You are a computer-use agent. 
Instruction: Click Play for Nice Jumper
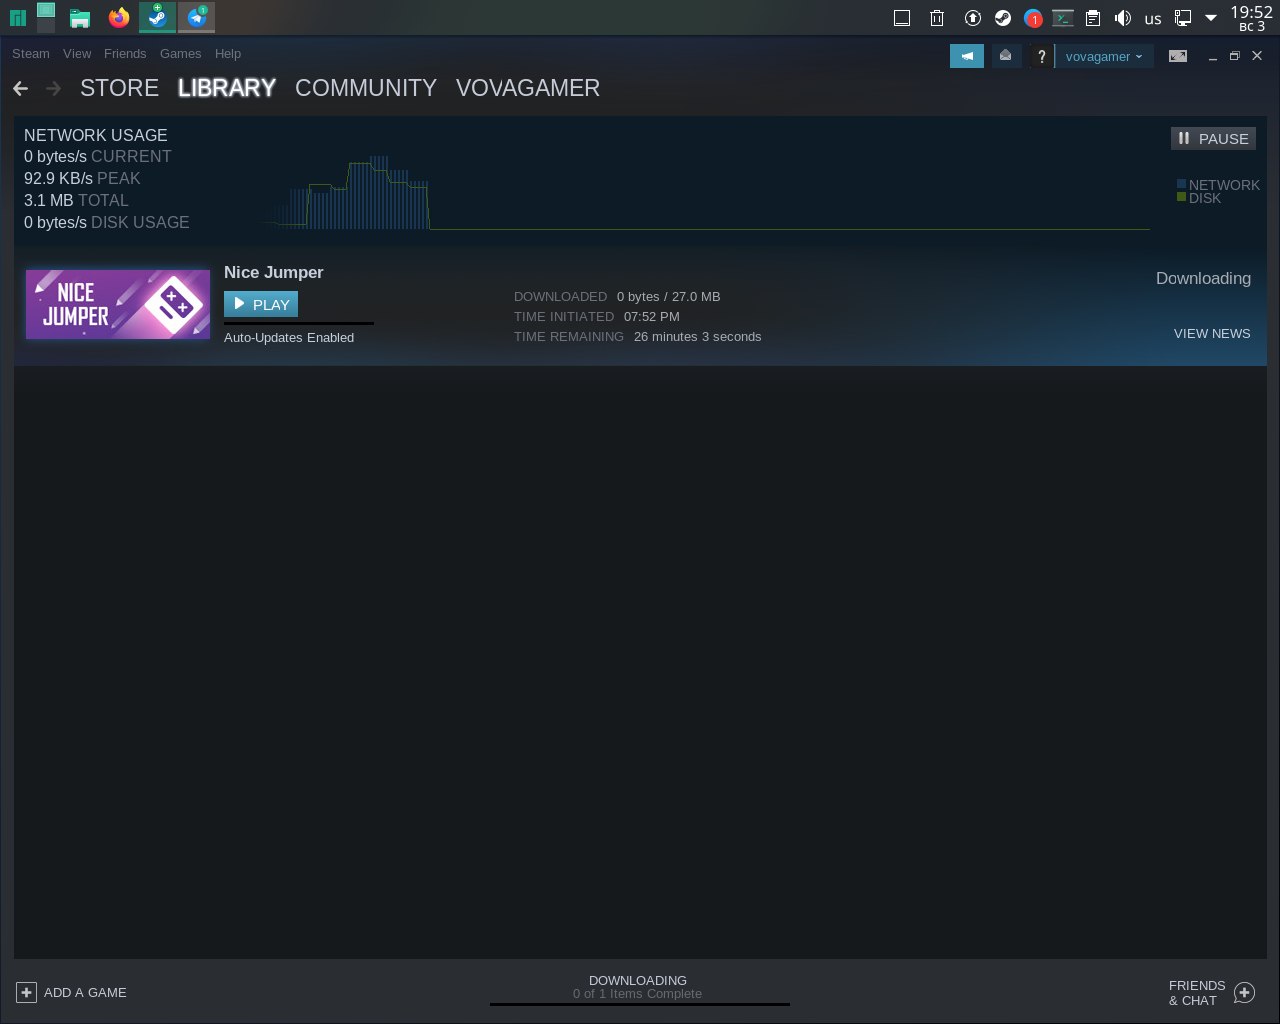point(261,304)
